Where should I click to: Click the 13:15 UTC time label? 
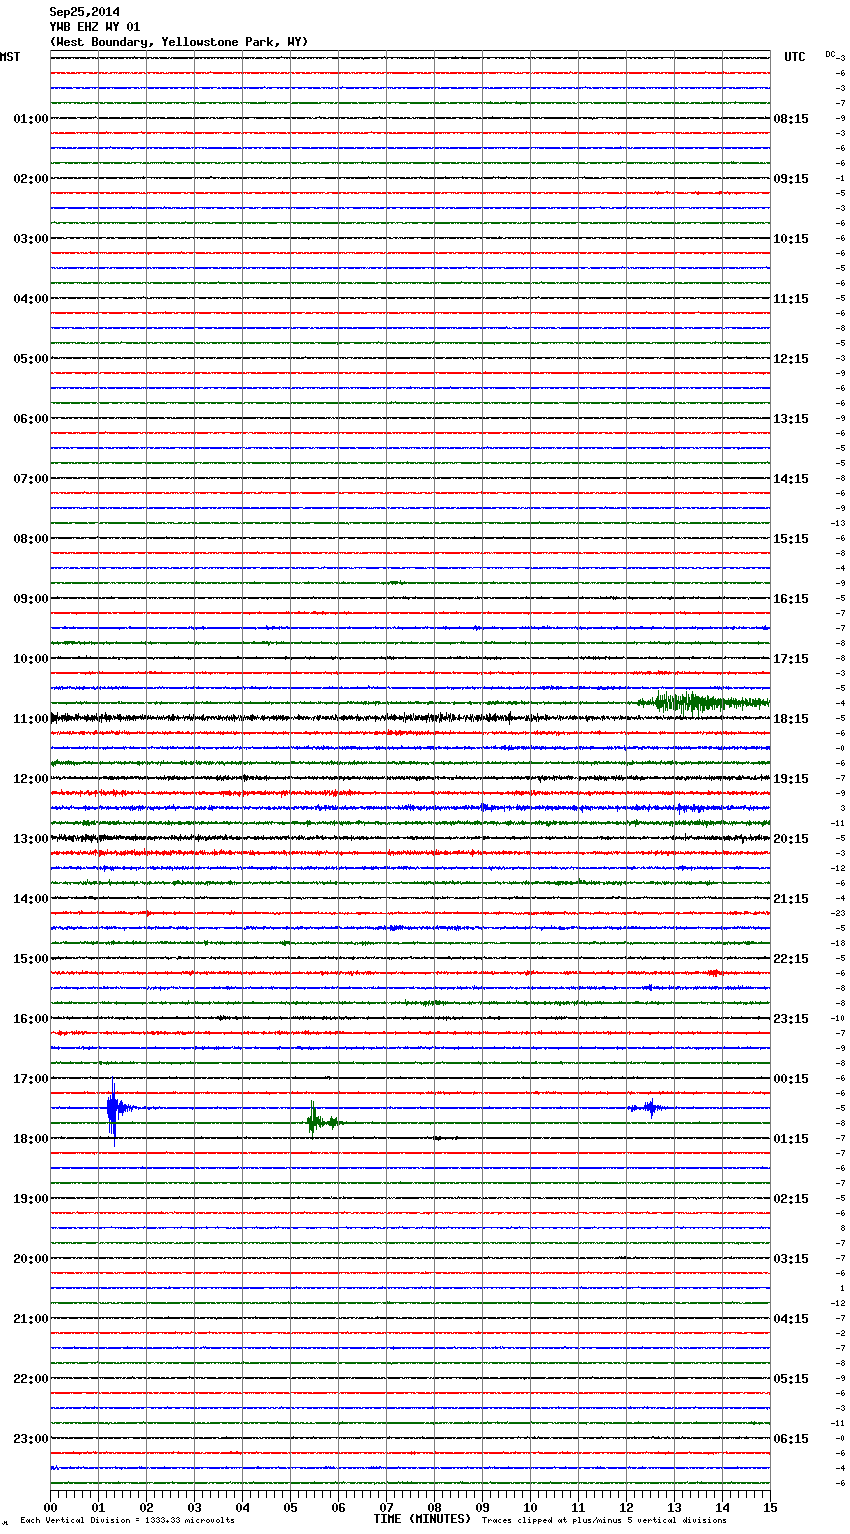[x=791, y=419]
